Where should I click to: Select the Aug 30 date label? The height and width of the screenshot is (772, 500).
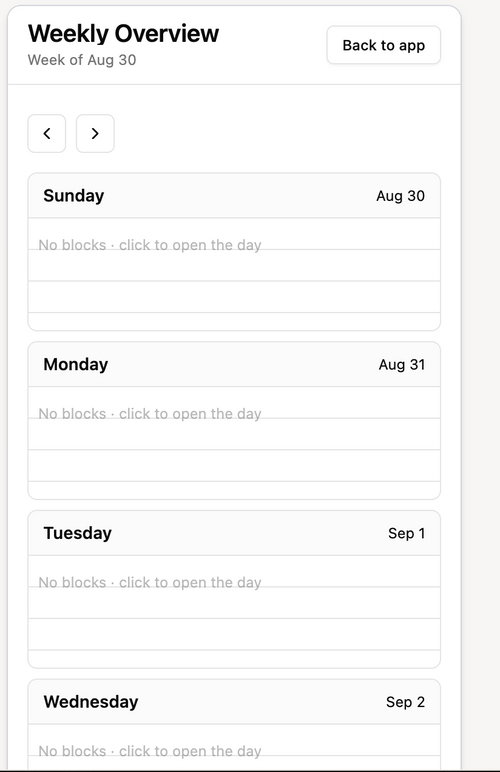[x=401, y=196]
